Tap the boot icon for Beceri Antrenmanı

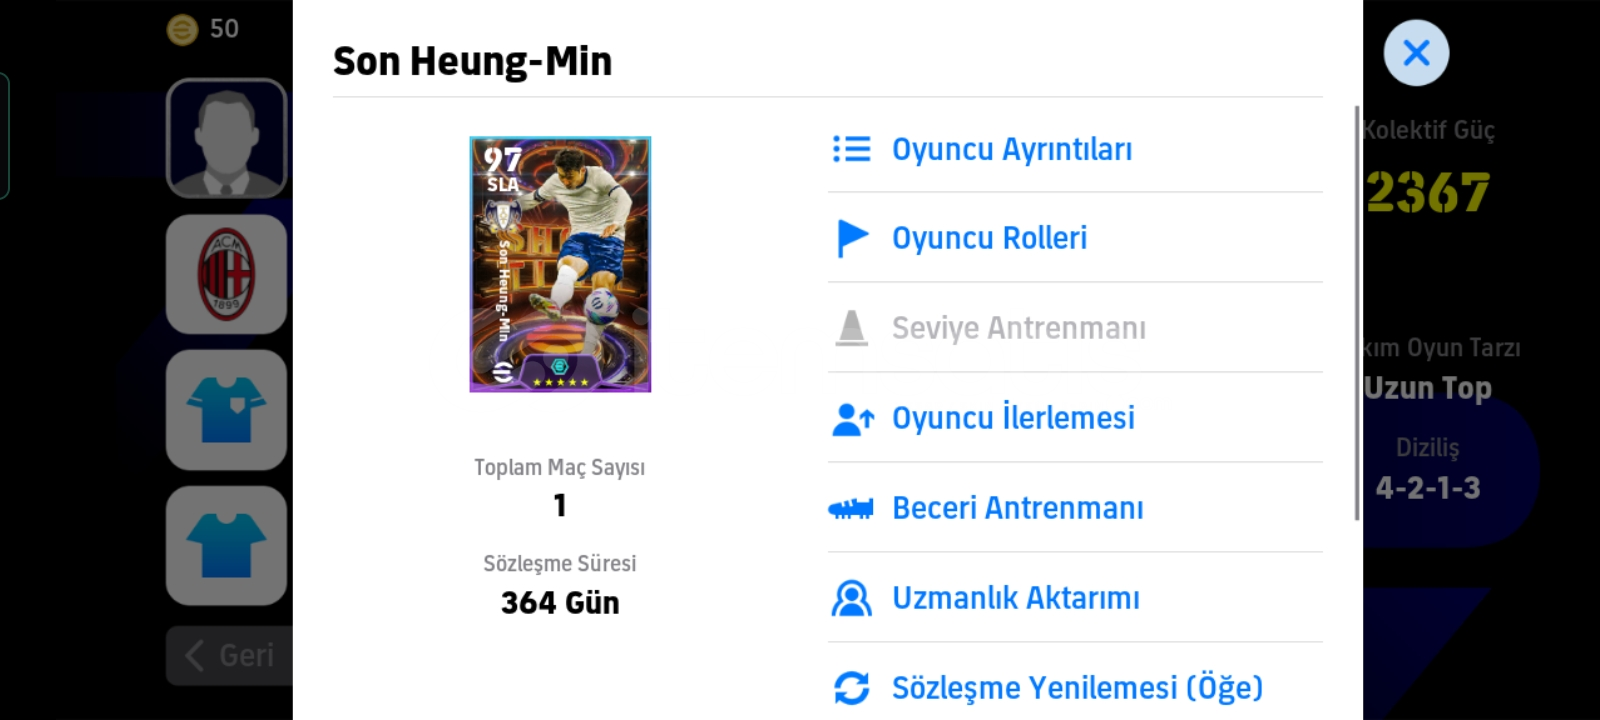click(851, 509)
